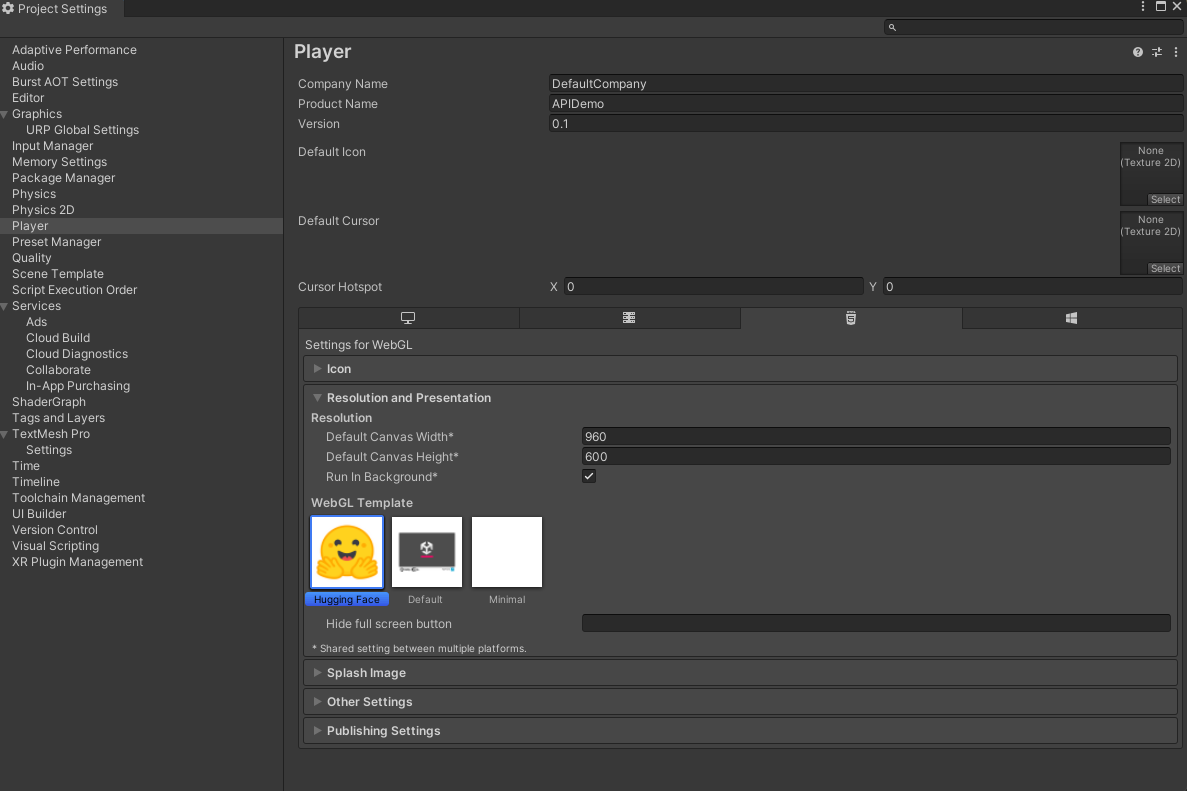1187x791 pixels.
Task: Toggle the Run In Background checkbox
Action: (589, 477)
